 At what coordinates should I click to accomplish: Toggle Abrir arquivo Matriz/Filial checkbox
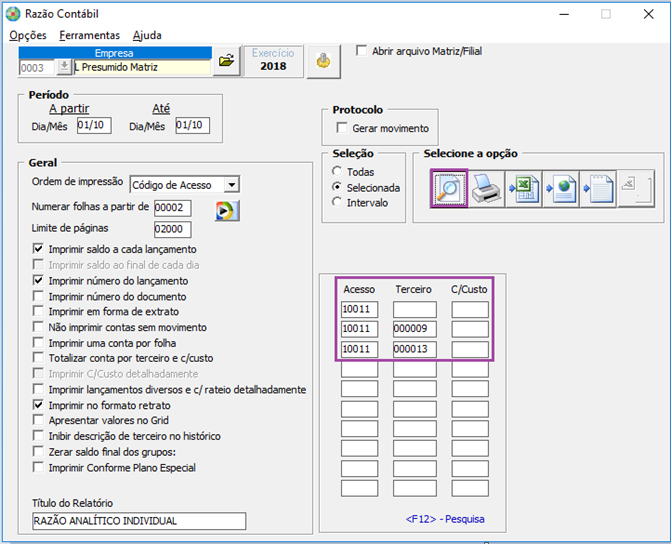pos(362,51)
